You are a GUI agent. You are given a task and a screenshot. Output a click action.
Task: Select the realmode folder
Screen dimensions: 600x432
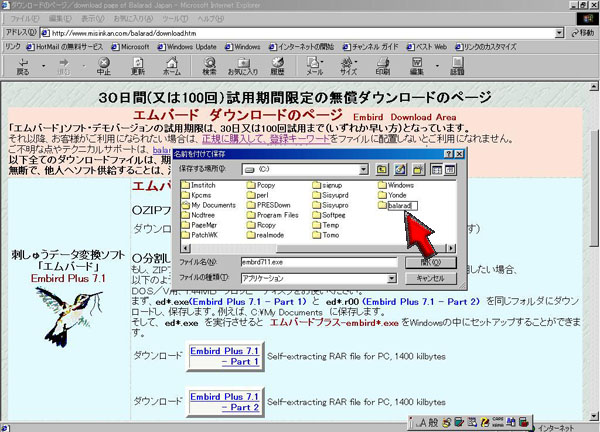tap(266, 235)
